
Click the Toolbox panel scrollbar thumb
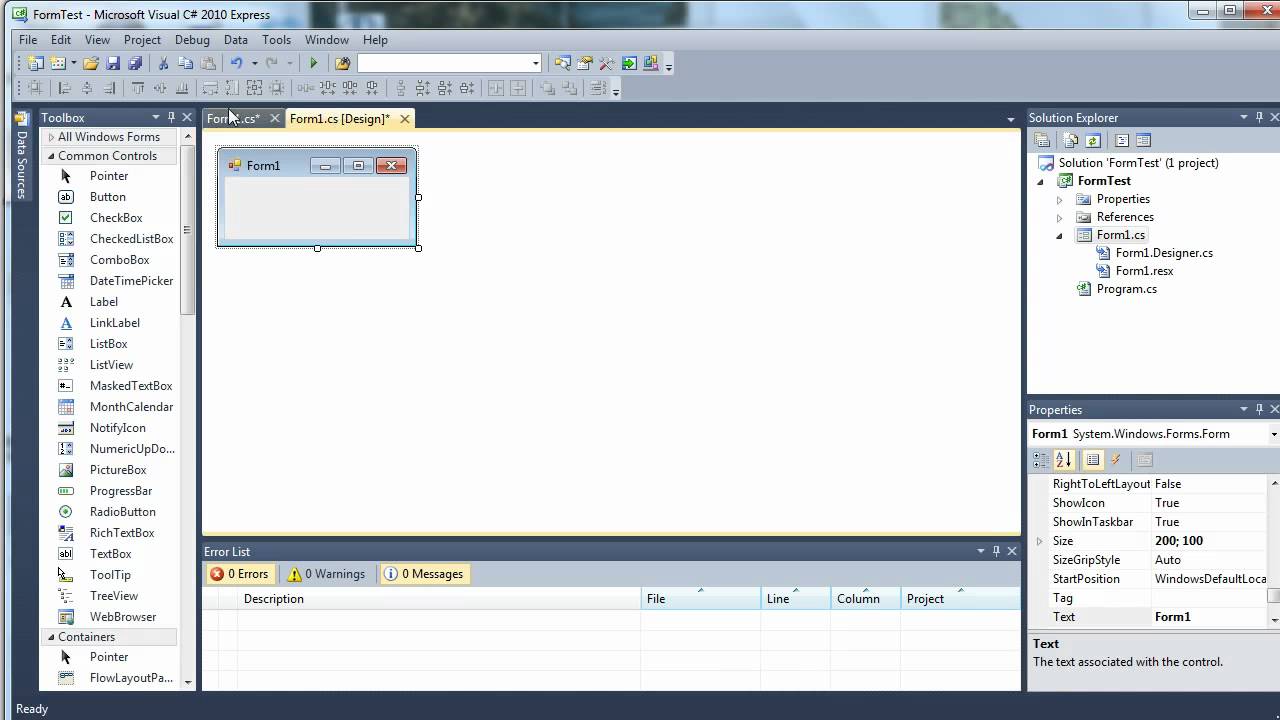click(x=187, y=231)
